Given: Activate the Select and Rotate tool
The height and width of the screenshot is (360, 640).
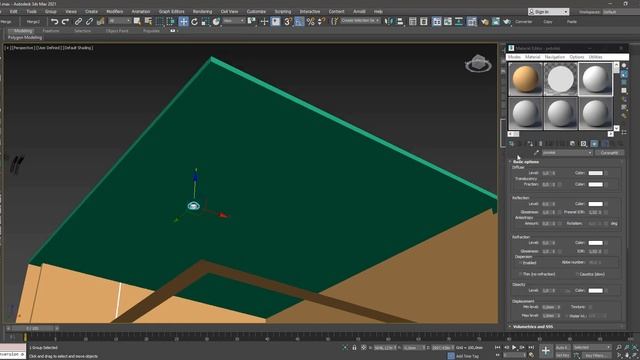Looking at the screenshot, I should [194, 22].
